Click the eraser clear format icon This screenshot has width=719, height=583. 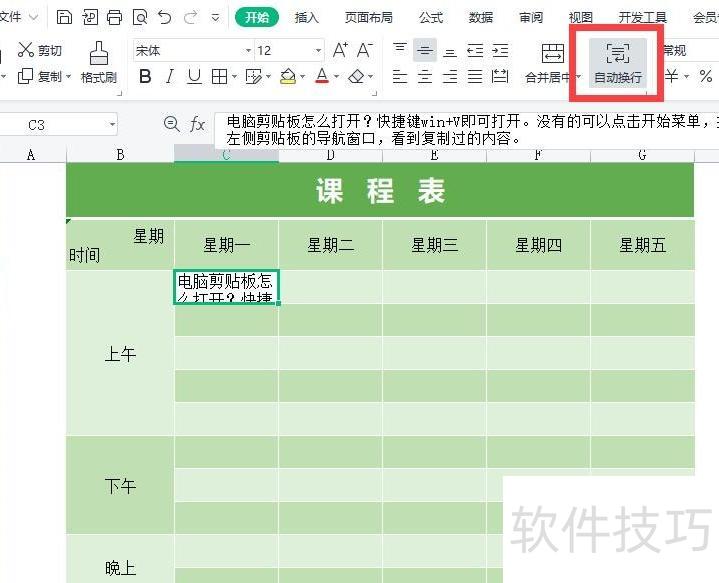pos(356,76)
